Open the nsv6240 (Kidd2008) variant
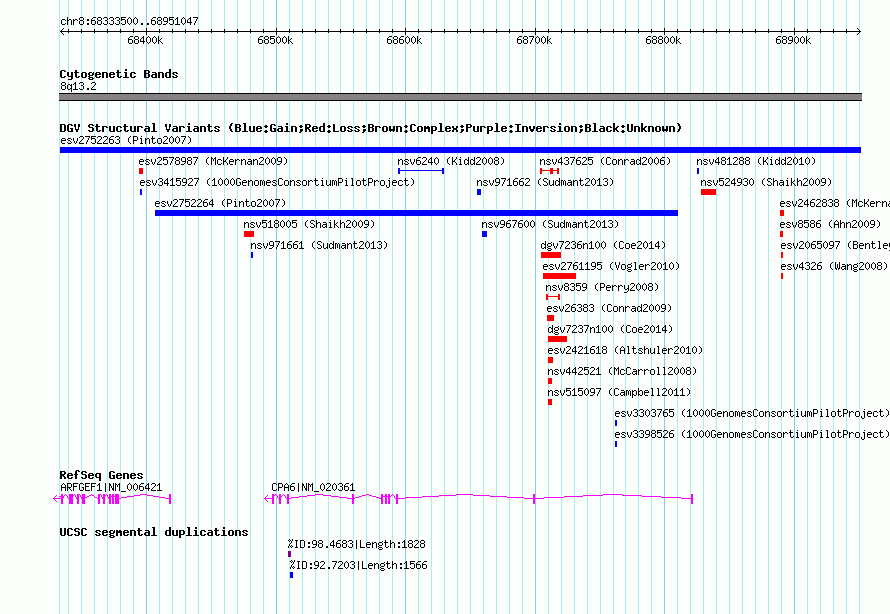The image size is (890, 614). pyautogui.click(x=451, y=161)
